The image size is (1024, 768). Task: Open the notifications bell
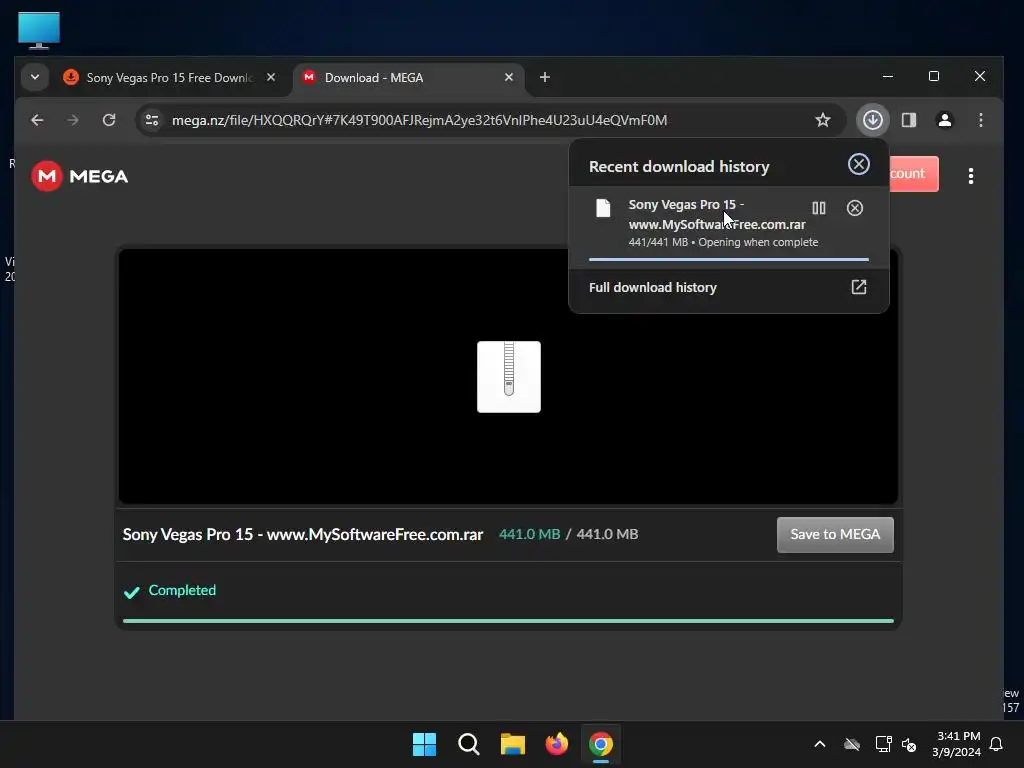pos(996,744)
